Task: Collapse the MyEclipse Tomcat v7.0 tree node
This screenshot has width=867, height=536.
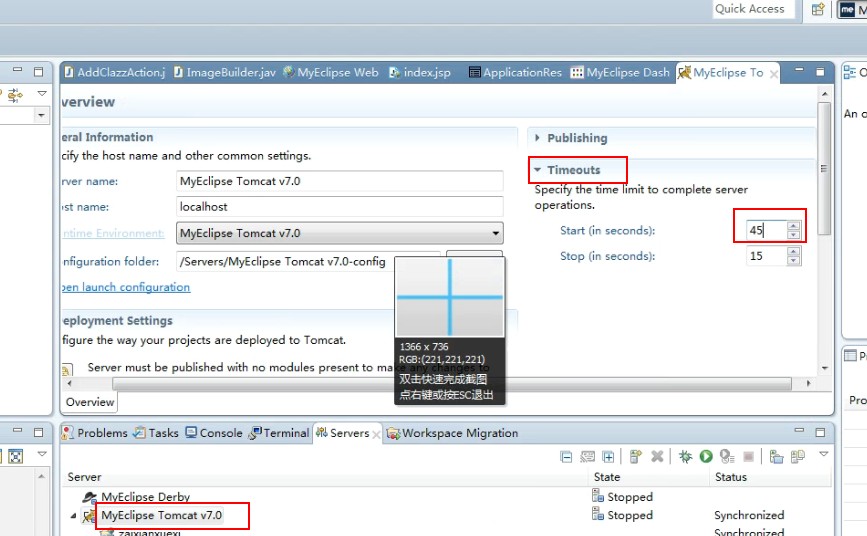Action: tap(74, 516)
